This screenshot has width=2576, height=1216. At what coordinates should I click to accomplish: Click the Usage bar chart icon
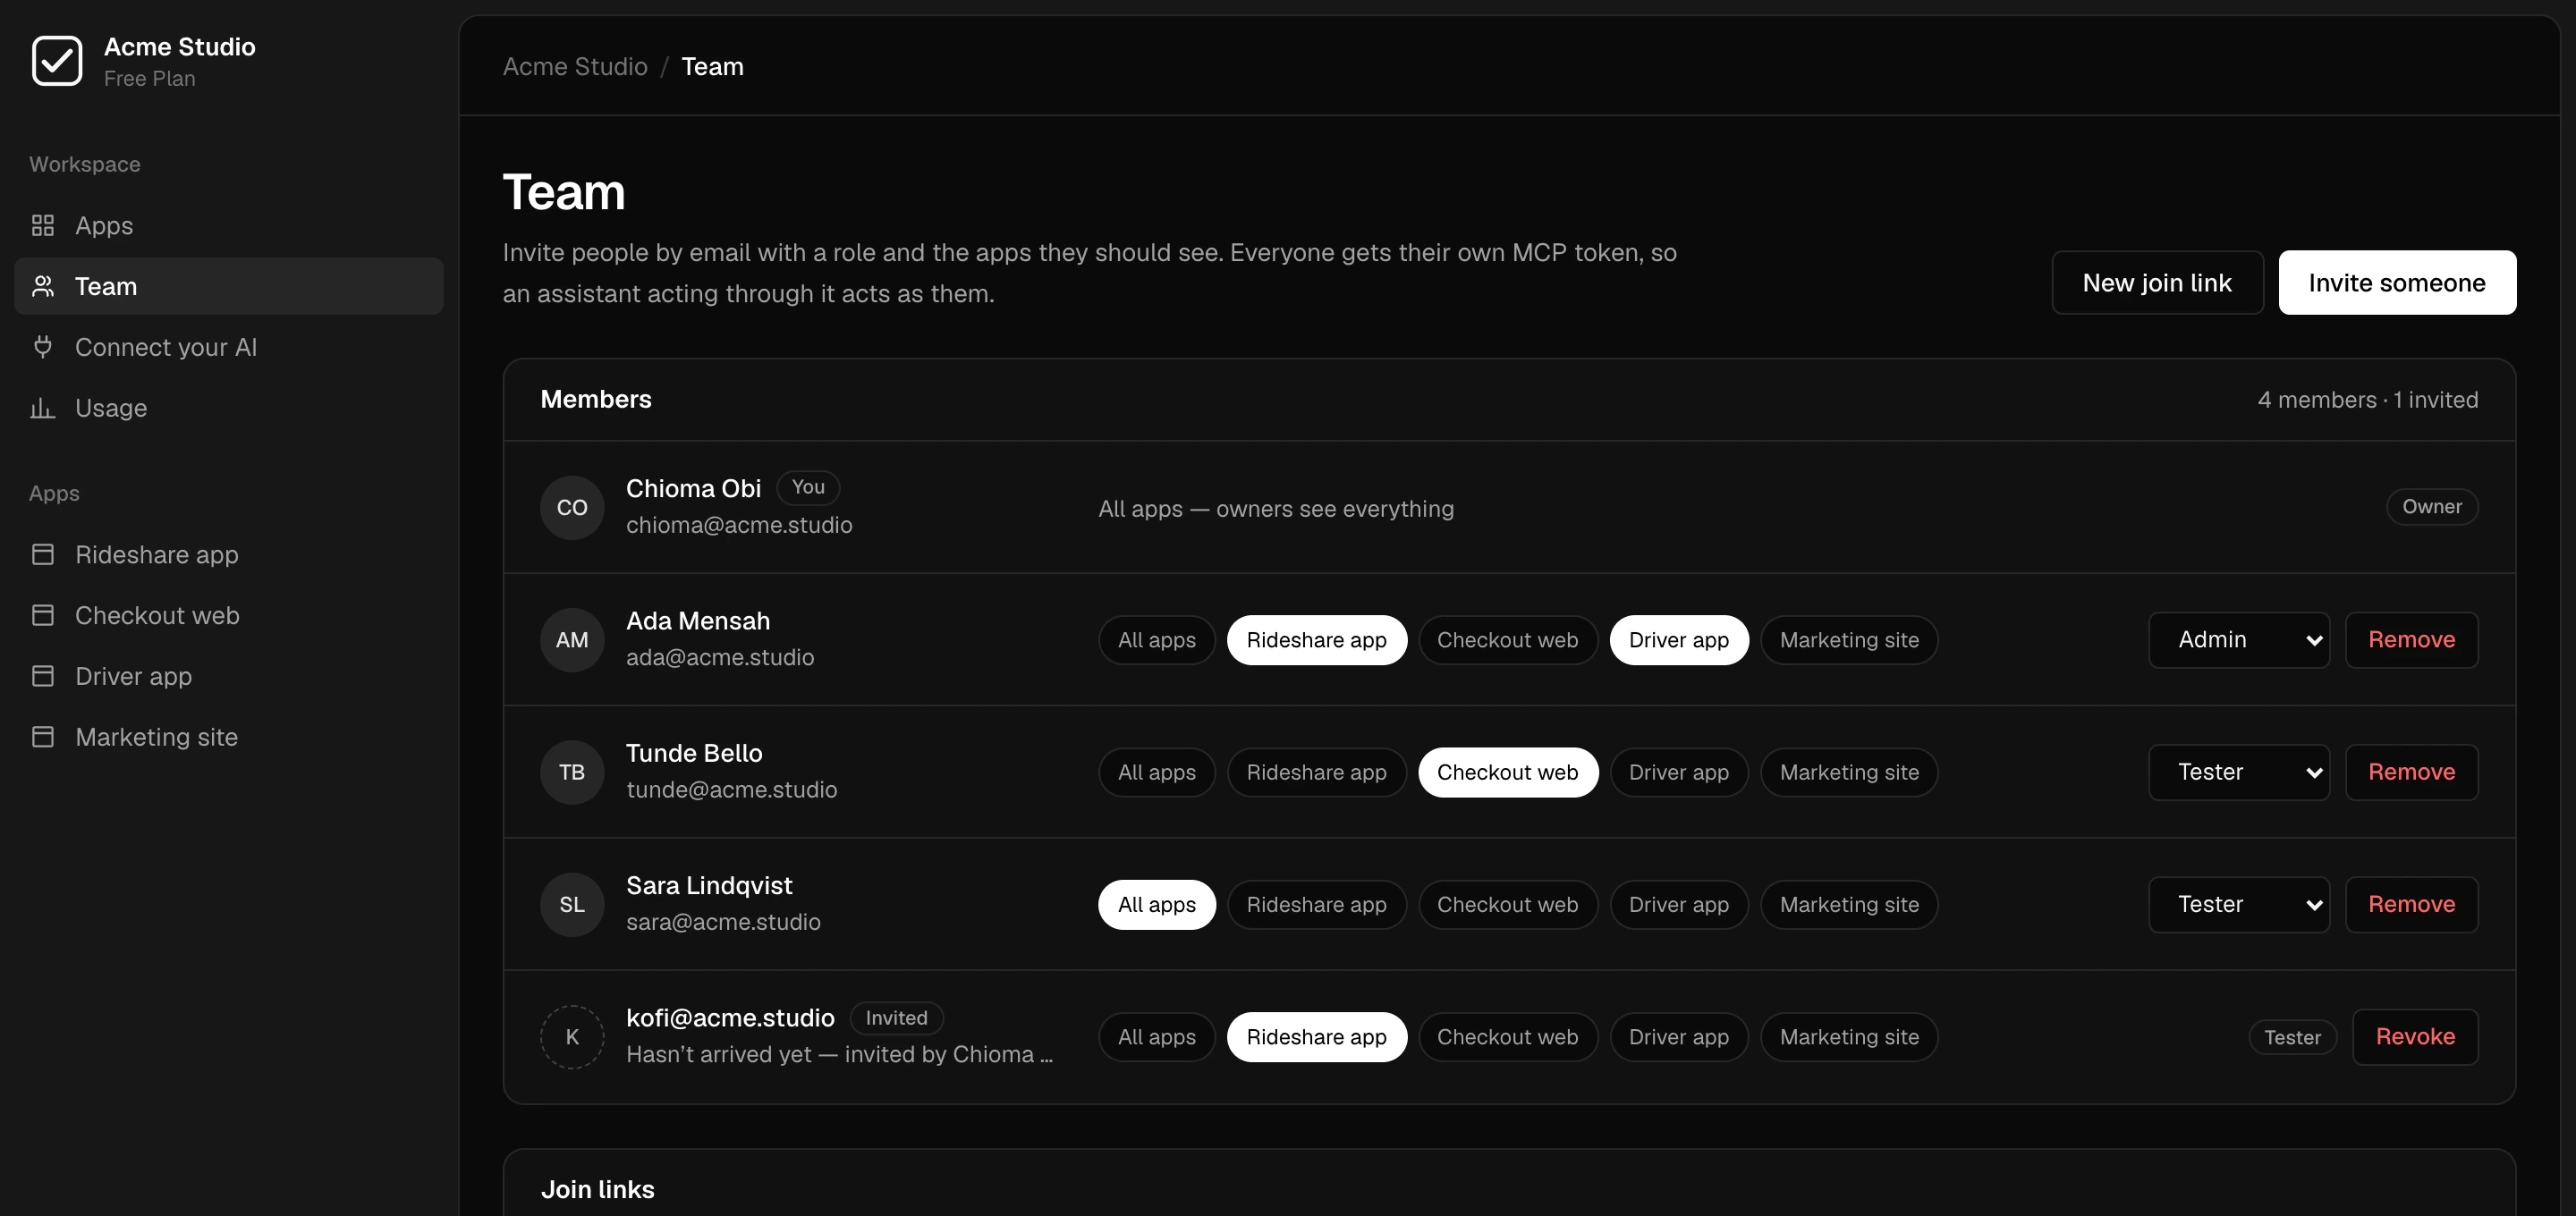point(42,408)
